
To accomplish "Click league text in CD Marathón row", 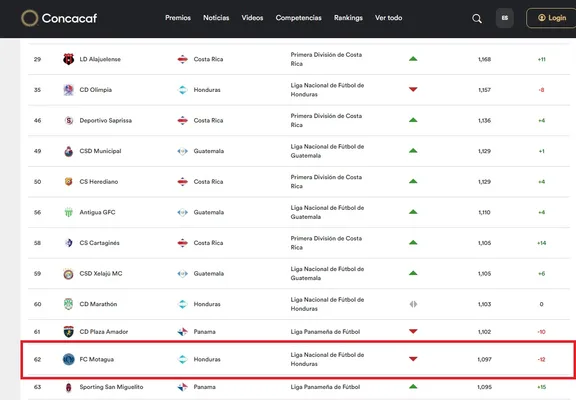I will click(327, 304).
